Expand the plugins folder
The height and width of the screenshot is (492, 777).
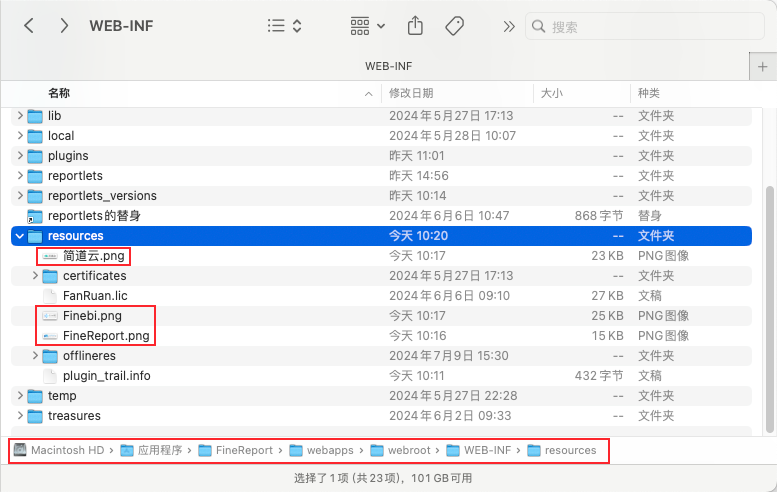pos(20,156)
